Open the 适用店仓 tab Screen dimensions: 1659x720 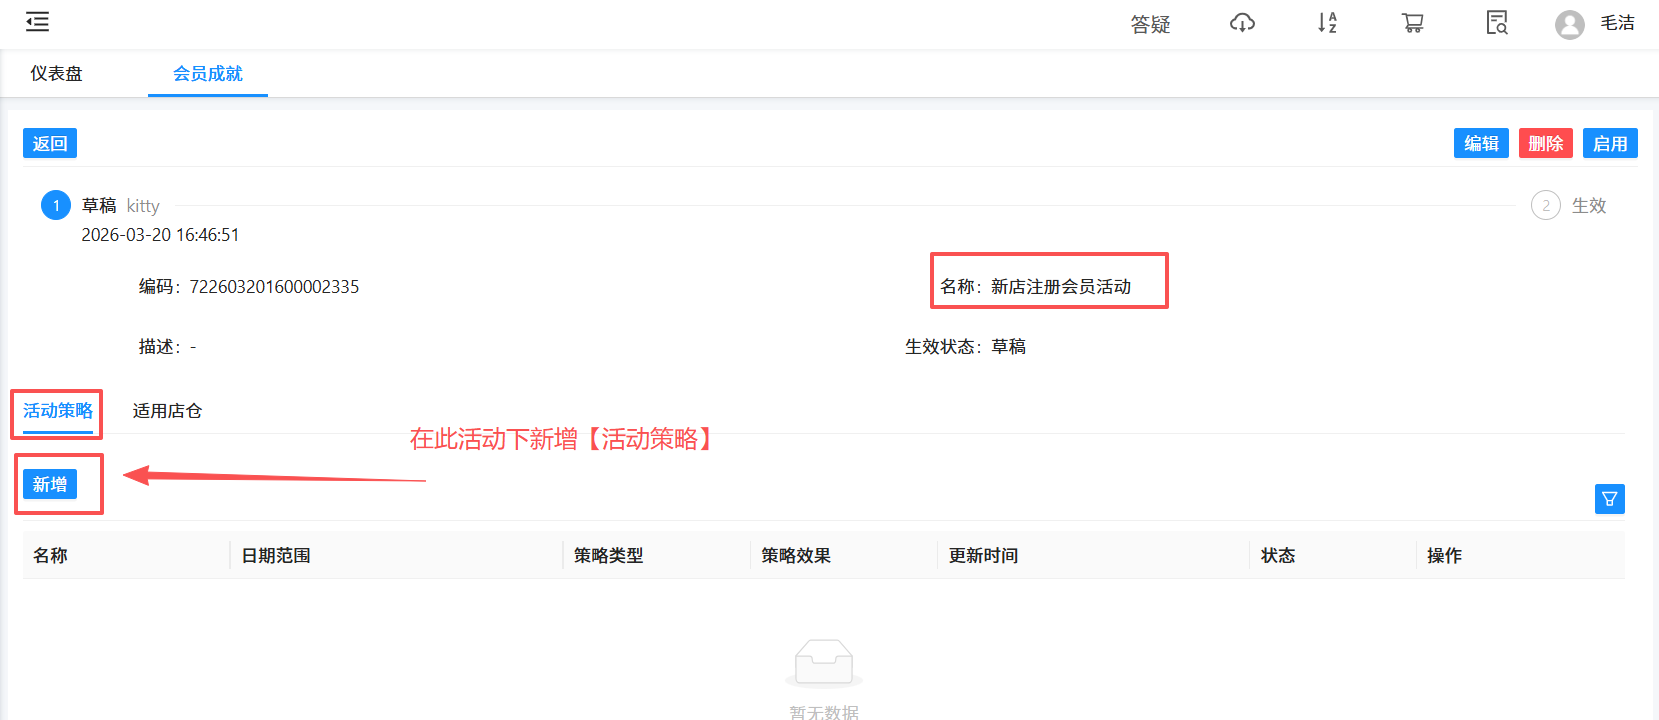(167, 411)
